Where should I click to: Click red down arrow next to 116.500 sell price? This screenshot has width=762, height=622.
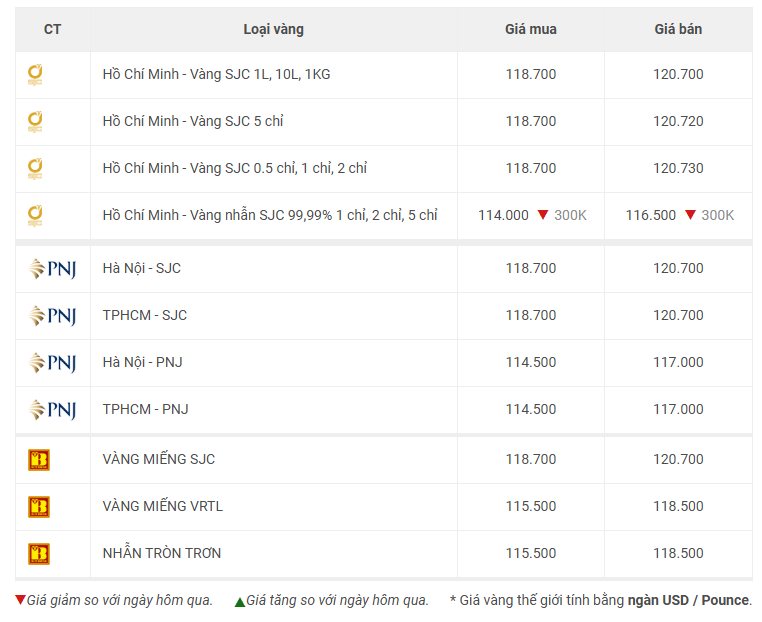(x=690, y=214)
